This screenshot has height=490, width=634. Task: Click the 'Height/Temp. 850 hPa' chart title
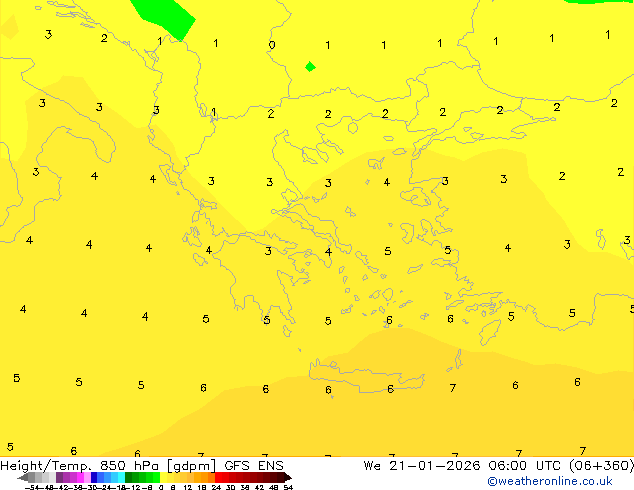[x=81, y=465]
